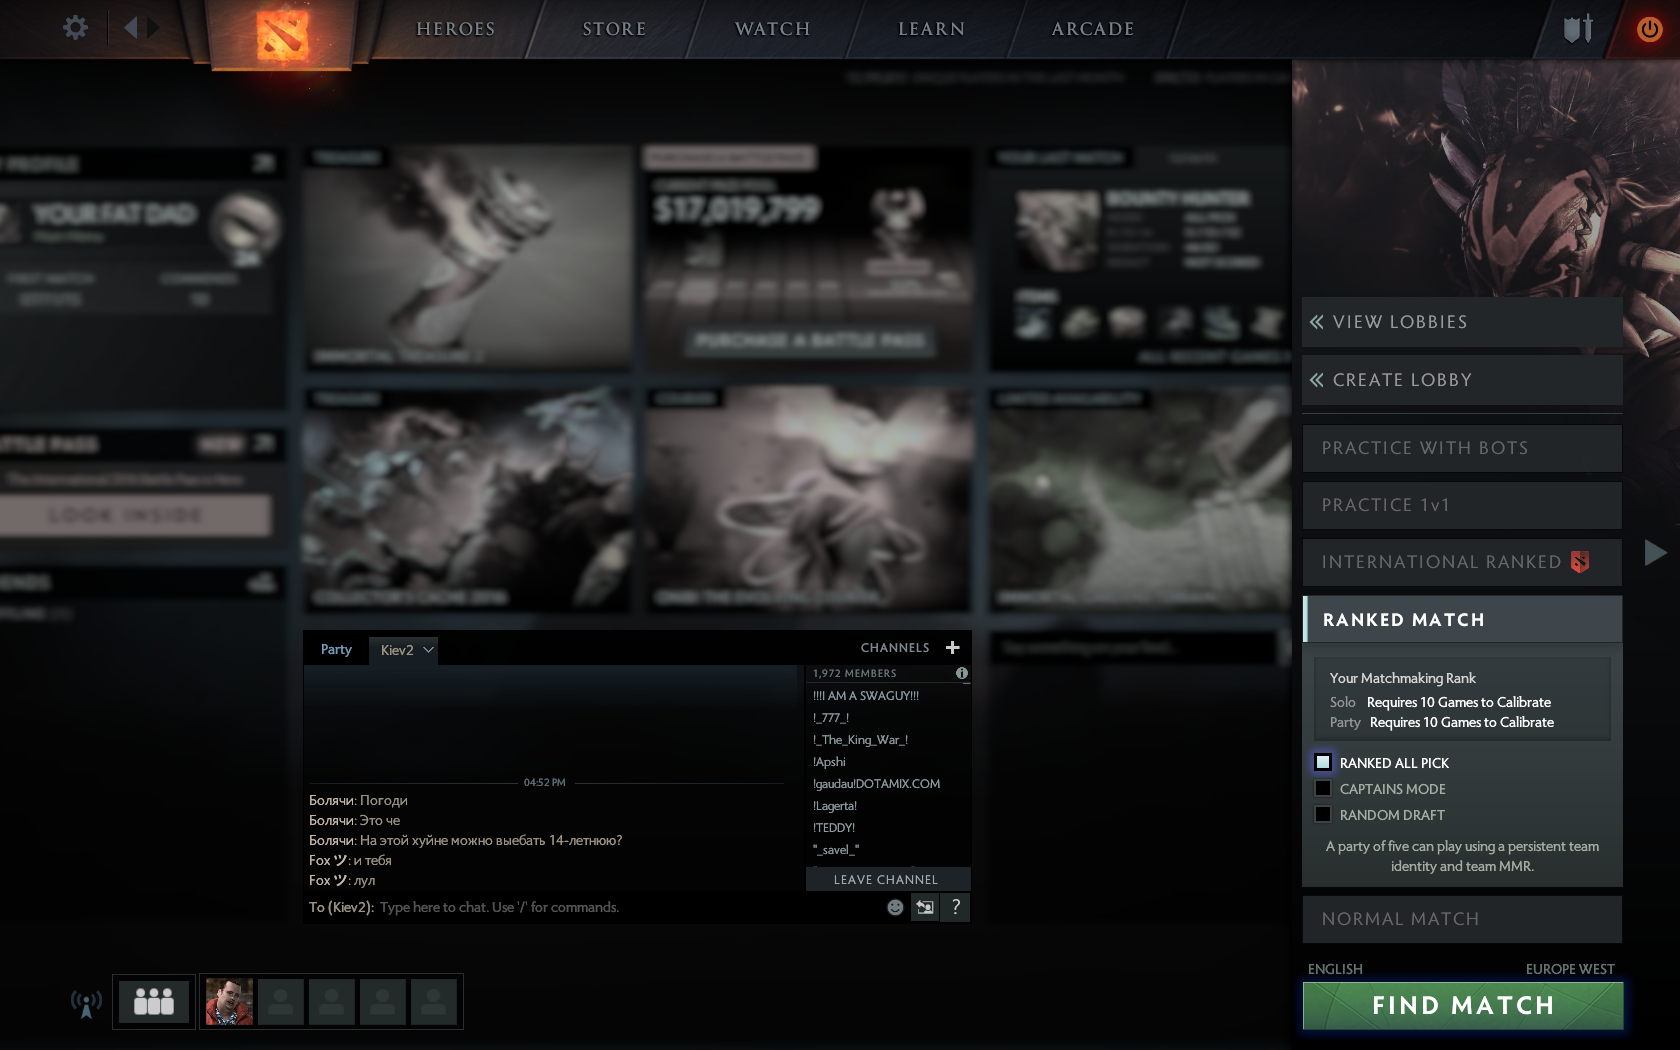1680x1050 pixels.
Task: Click the members info icon
Action: [x=962, y=673]
